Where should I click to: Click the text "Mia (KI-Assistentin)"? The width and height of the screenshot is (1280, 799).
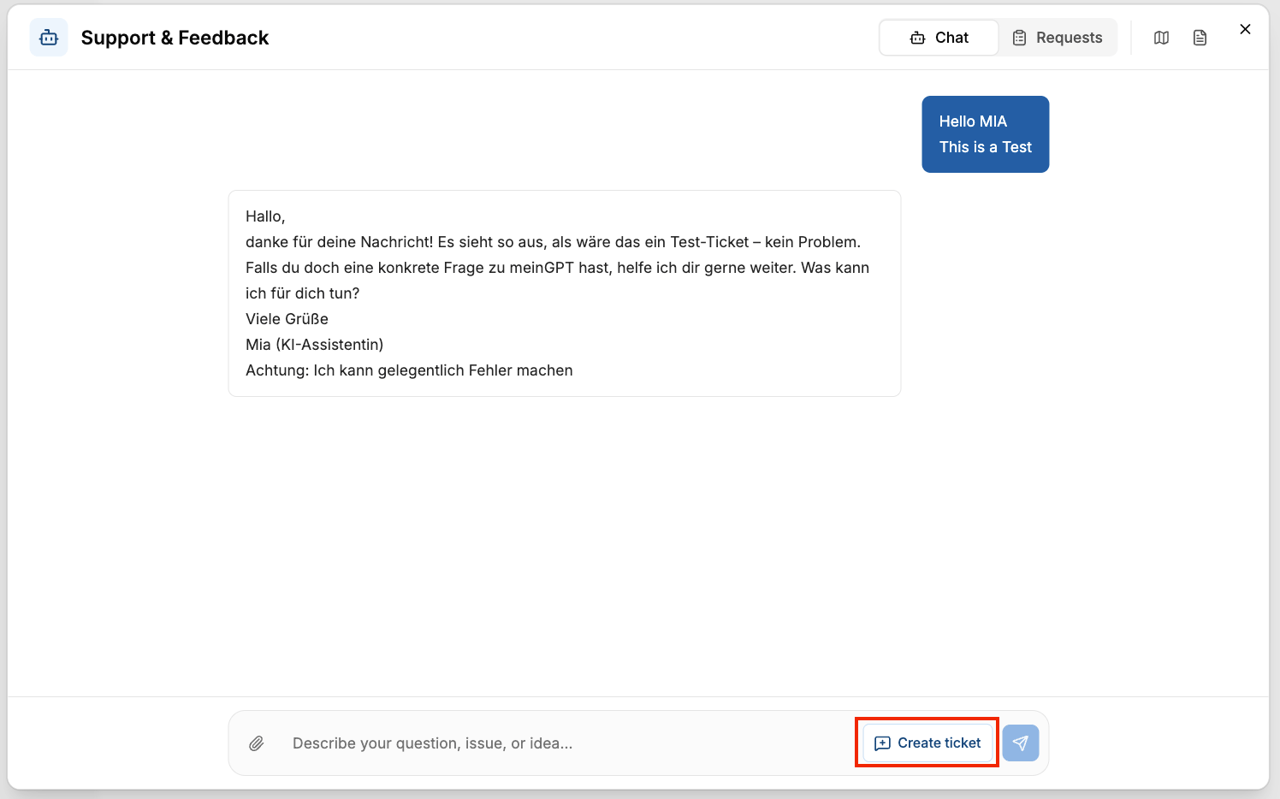point(314,344)
